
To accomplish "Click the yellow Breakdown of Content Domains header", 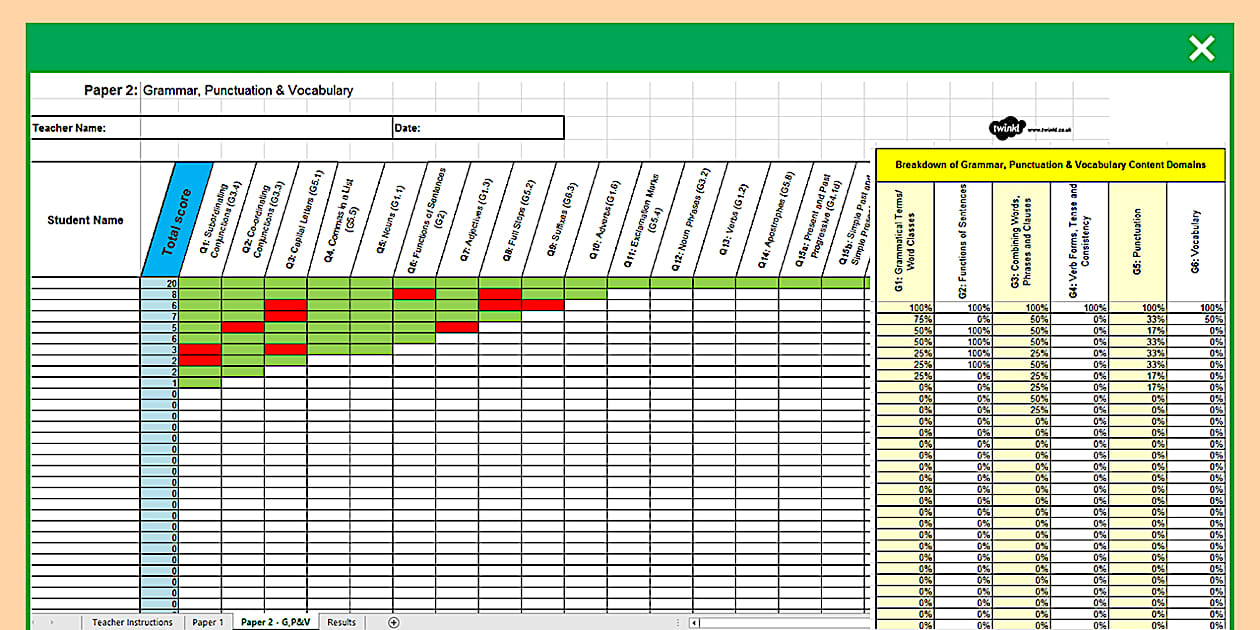I will tap(1050, 164).
